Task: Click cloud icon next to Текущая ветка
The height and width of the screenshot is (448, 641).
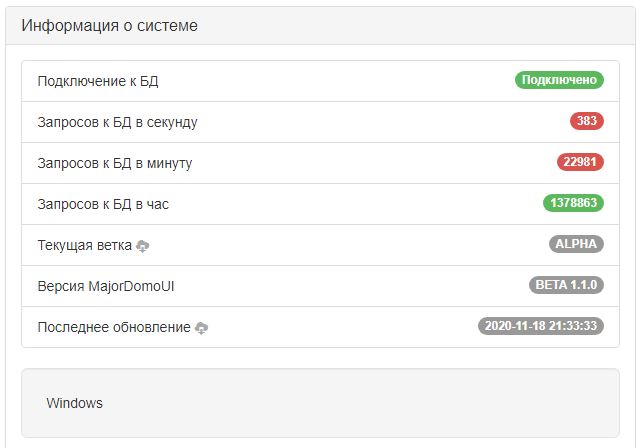Action: (x=143, y=246)
